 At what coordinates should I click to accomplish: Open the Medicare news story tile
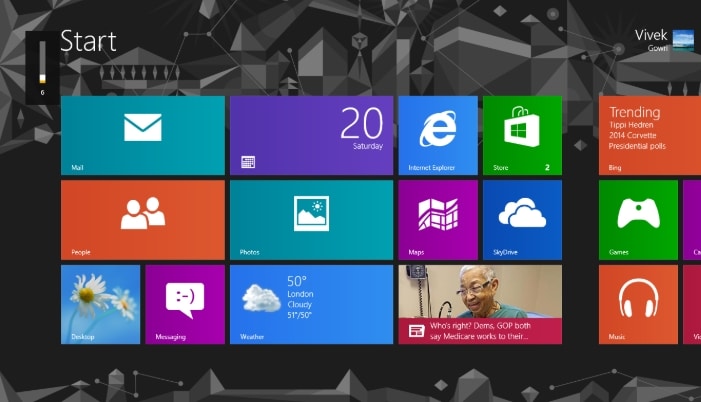click(x=479, y=304)
